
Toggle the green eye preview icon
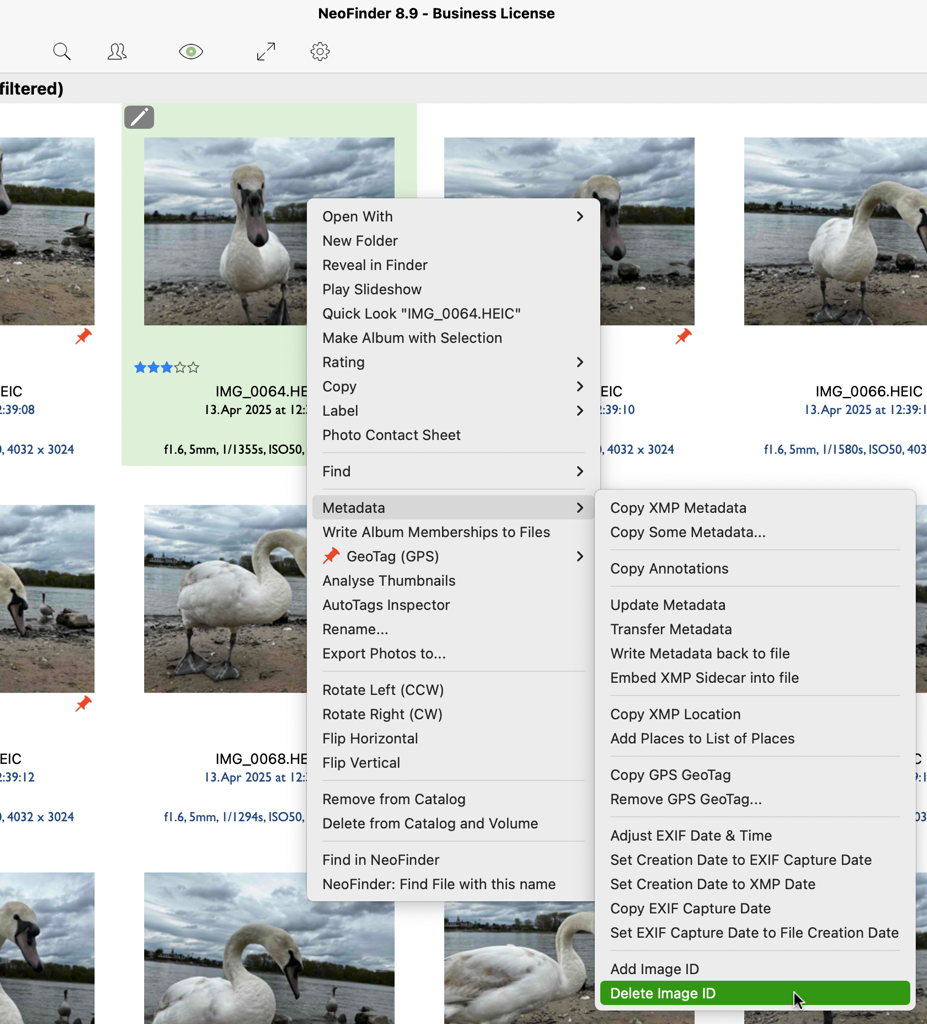191,52
